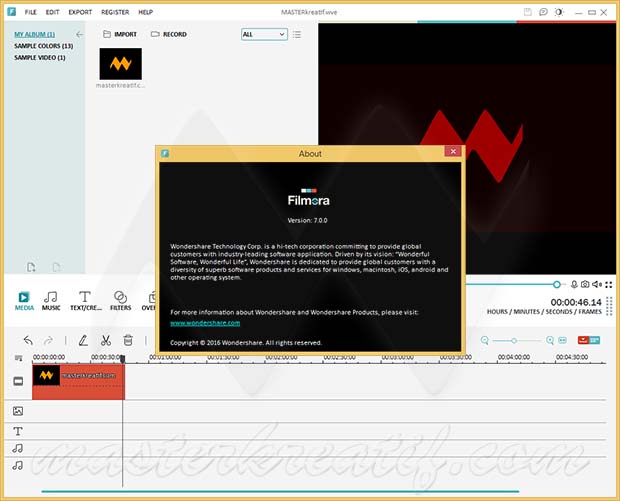The width and height of the screenshot is (620, 501).
Task: Click the 00:04:00:00 mark on the timeline ruler
Action: tap(514, 357)
